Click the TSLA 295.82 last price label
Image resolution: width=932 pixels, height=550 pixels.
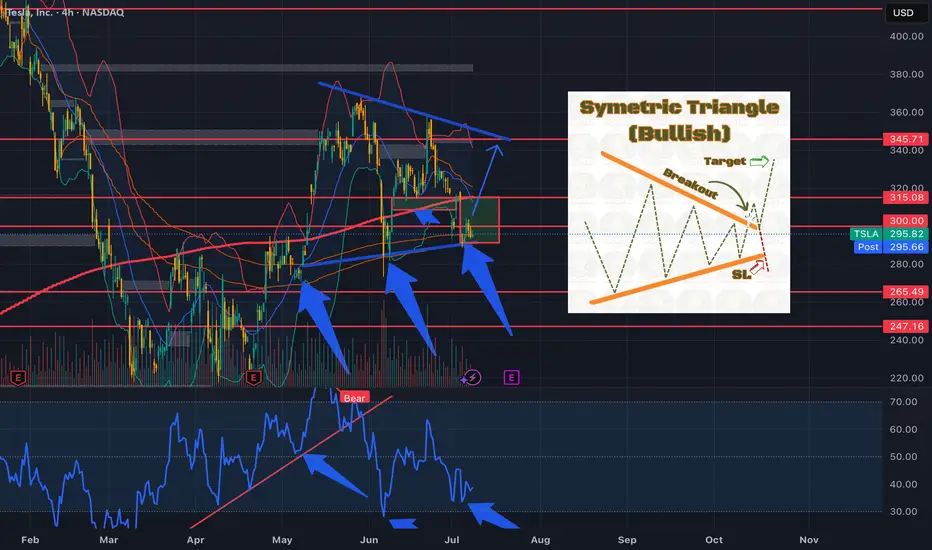coord(889,234)
